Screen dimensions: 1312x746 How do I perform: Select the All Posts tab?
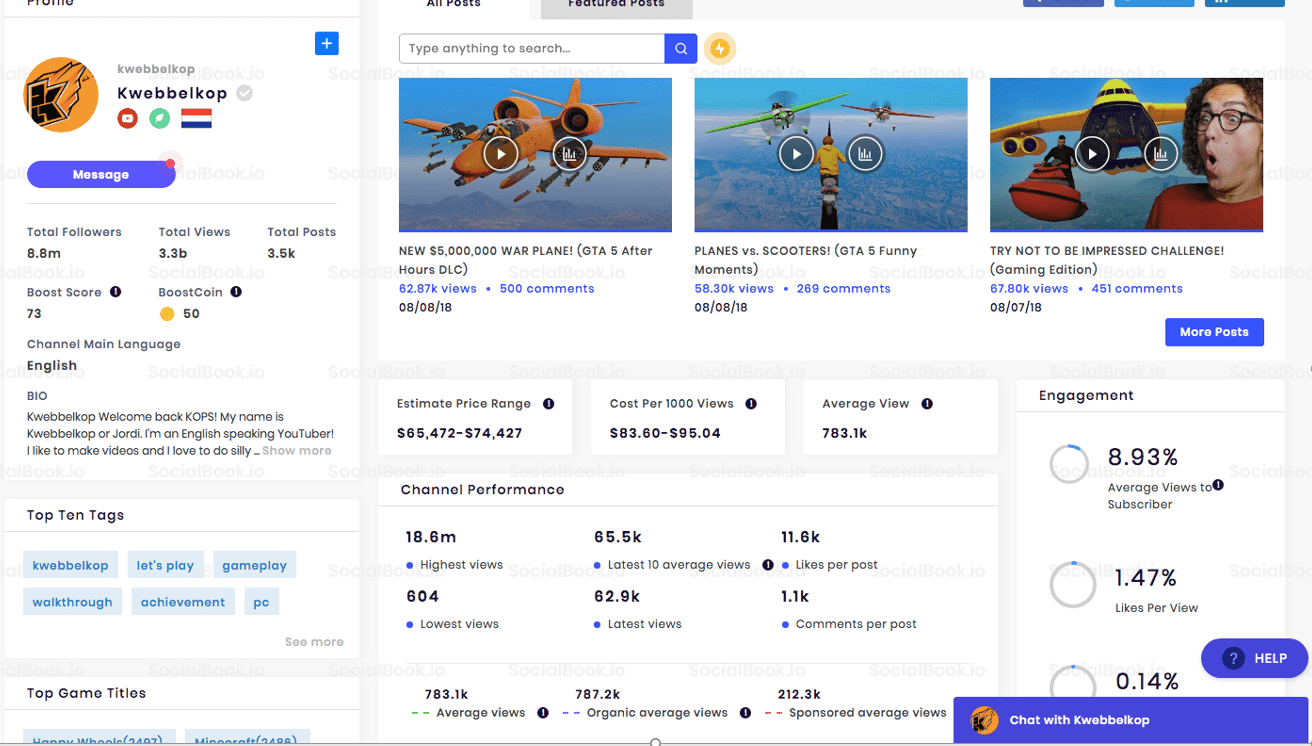453,6
